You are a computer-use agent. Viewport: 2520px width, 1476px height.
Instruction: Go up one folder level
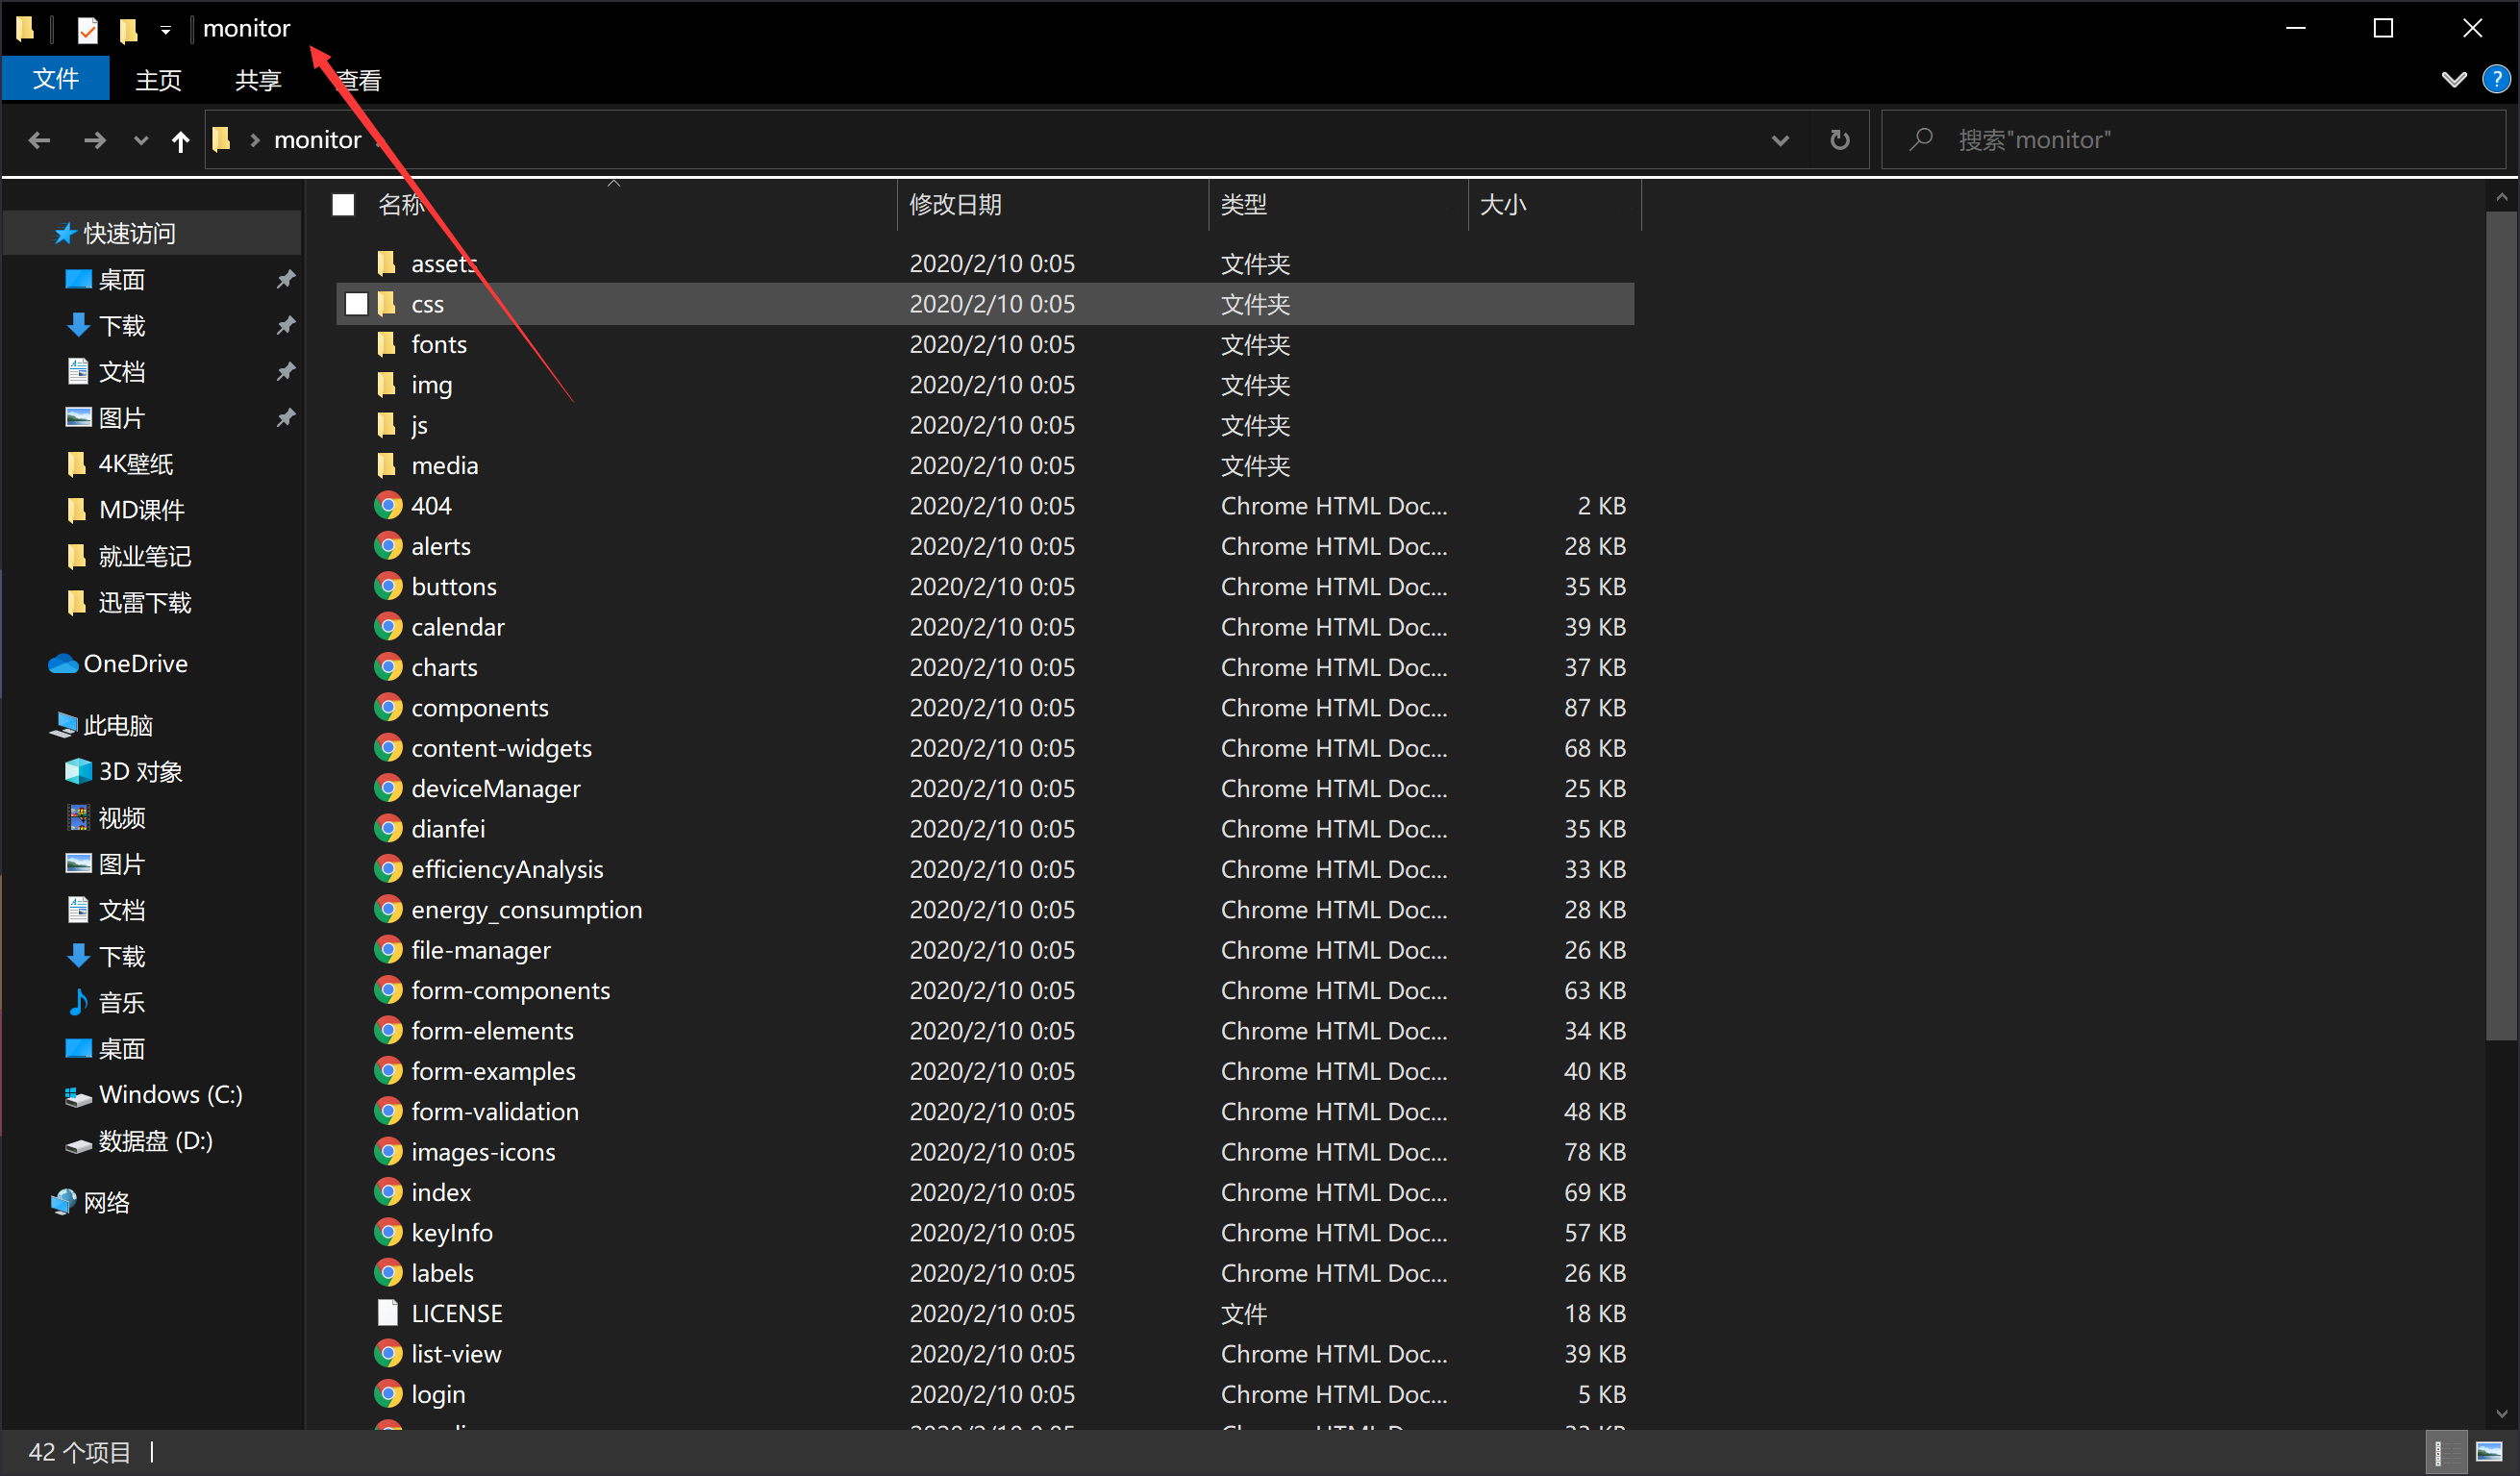(180, 140)
